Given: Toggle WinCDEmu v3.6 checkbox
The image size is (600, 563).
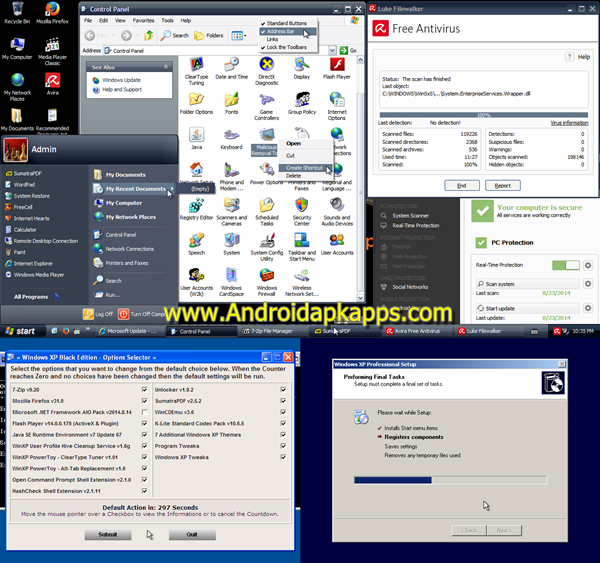Looking at the screenshot, I should [x=283, y=412].
